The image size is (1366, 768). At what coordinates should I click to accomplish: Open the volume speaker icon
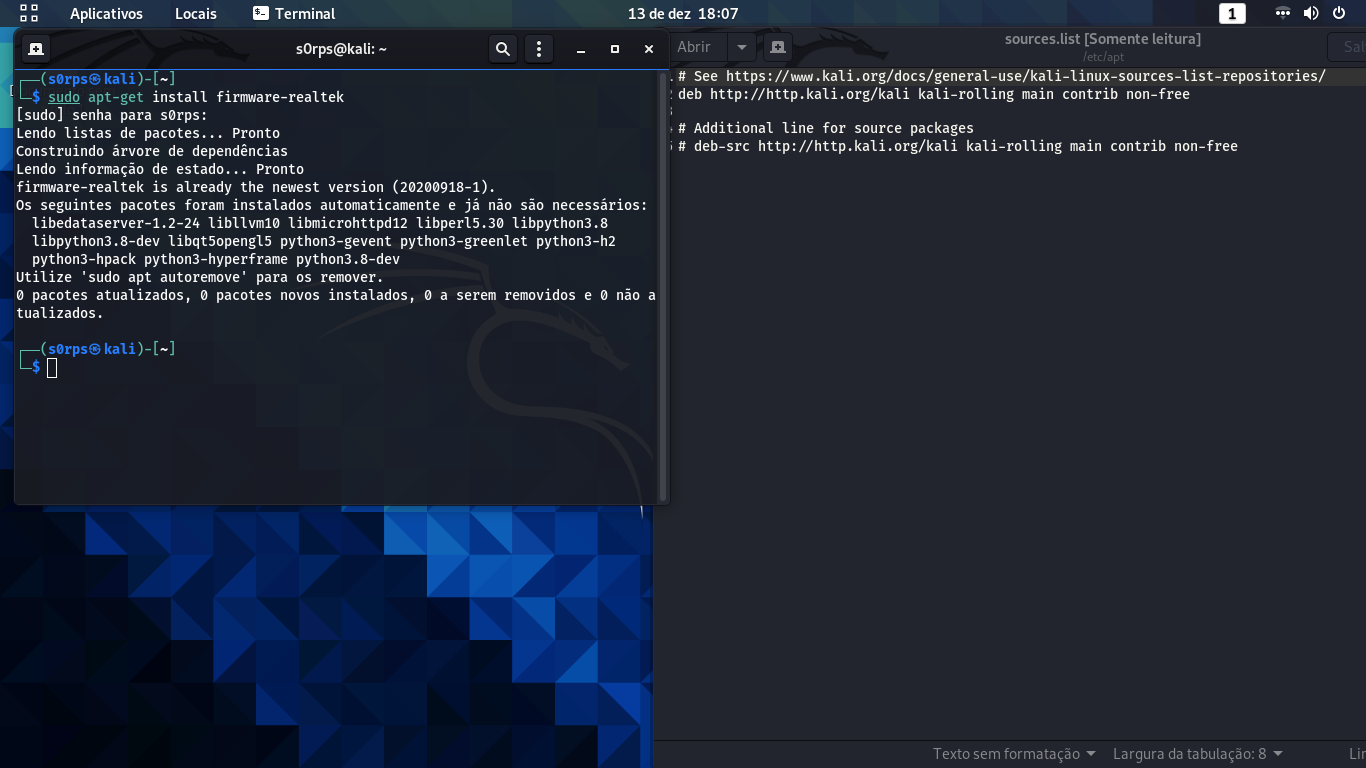click(1311, 14)
